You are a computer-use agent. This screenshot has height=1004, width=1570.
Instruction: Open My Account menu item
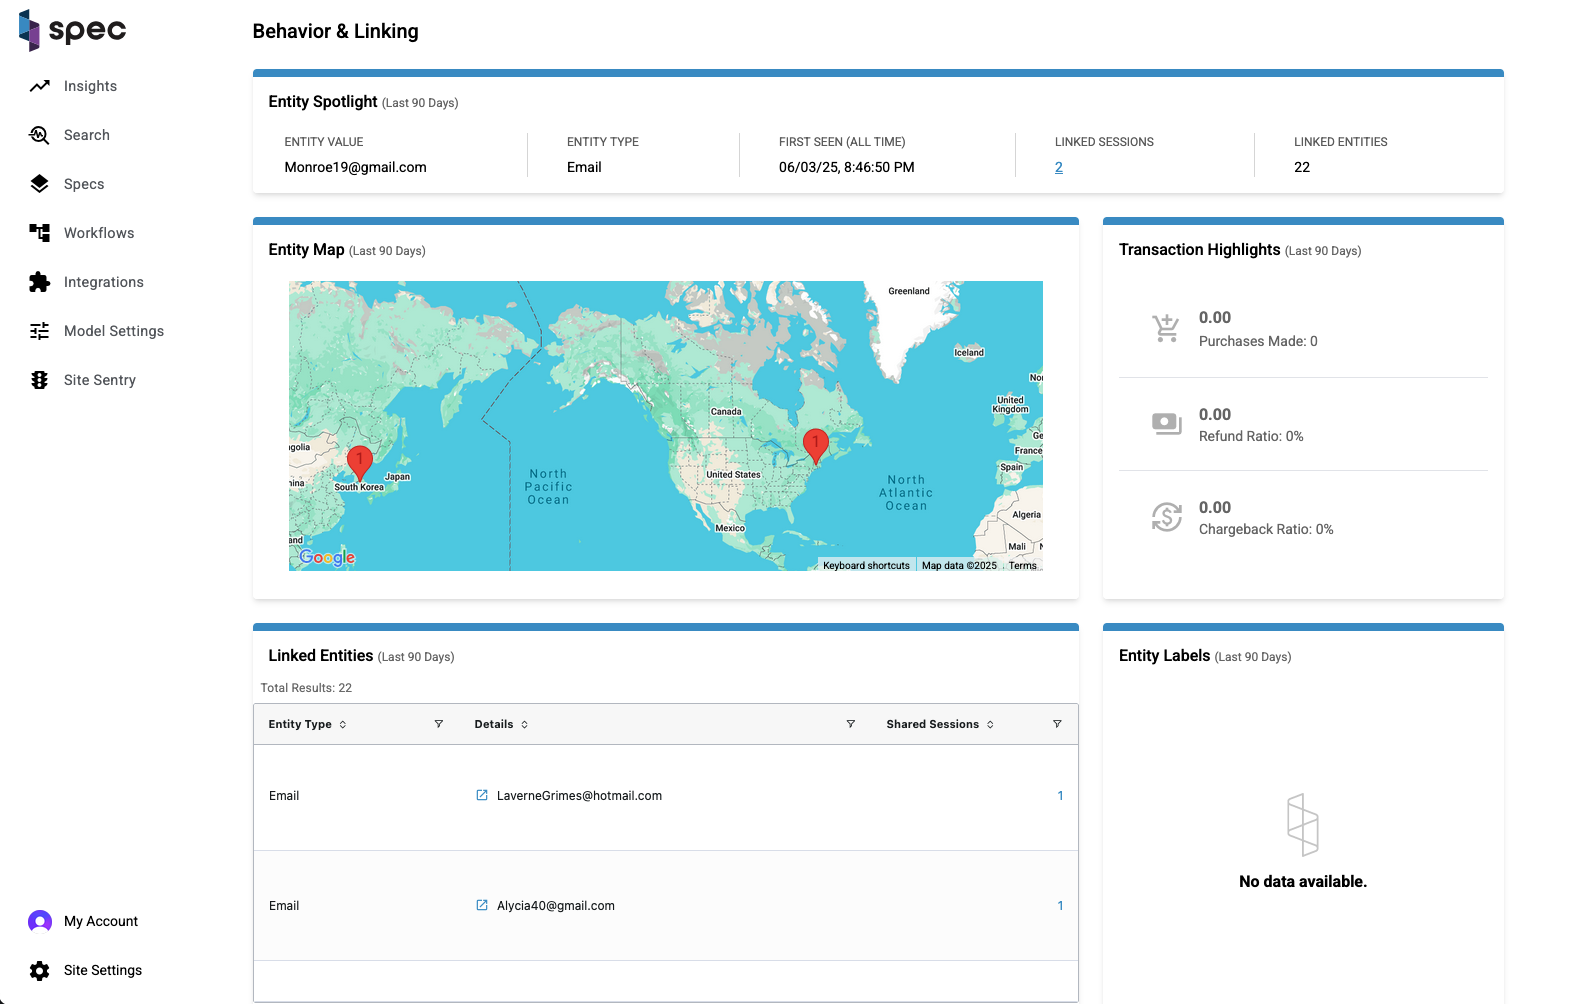coord(100,921)
